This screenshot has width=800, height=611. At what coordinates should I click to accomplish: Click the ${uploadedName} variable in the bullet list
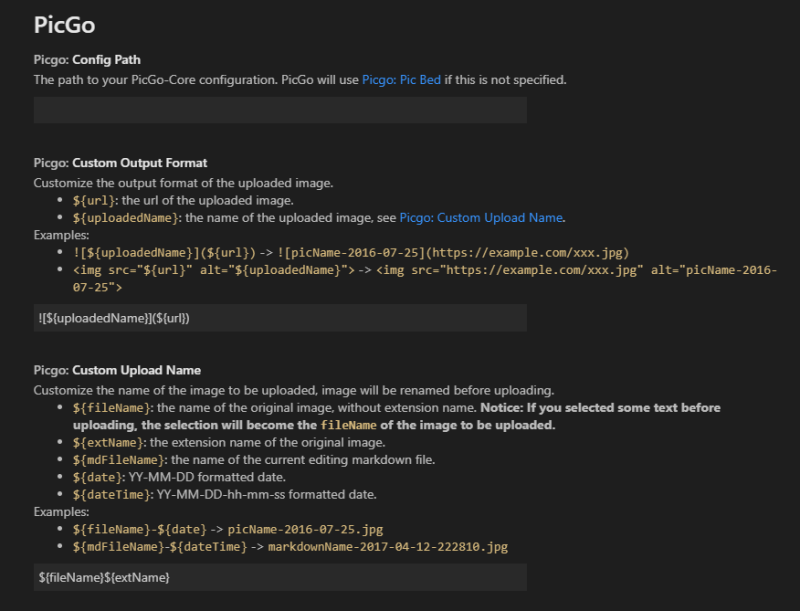tap(126, 218)
